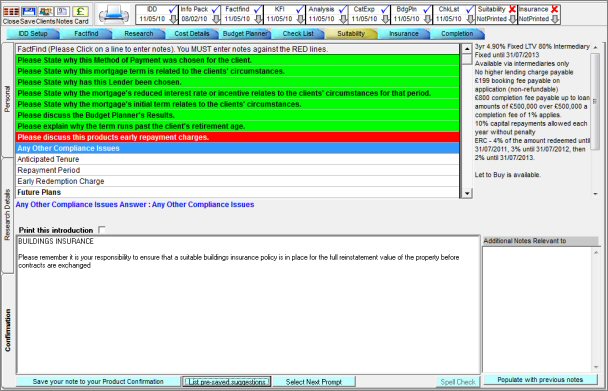Select the Early Redemption Charge row

(238, 181)
